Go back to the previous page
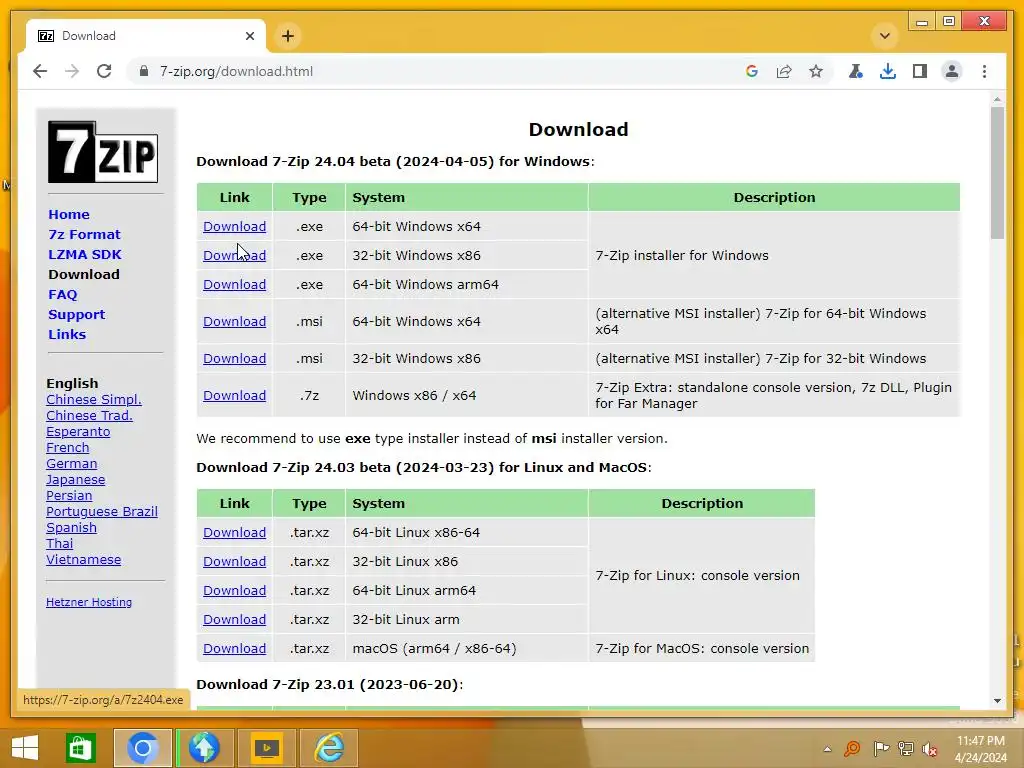Image resolution: width=1024 pixels, height=768 pixels. [40, 71]
